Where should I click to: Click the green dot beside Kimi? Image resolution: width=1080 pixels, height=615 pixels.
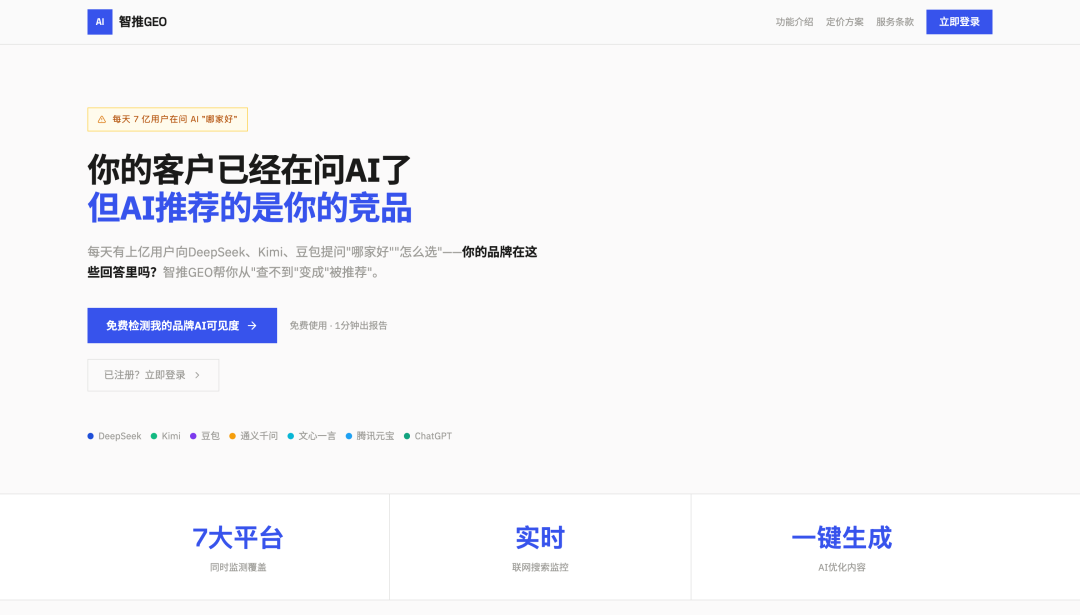pos(154,436)
